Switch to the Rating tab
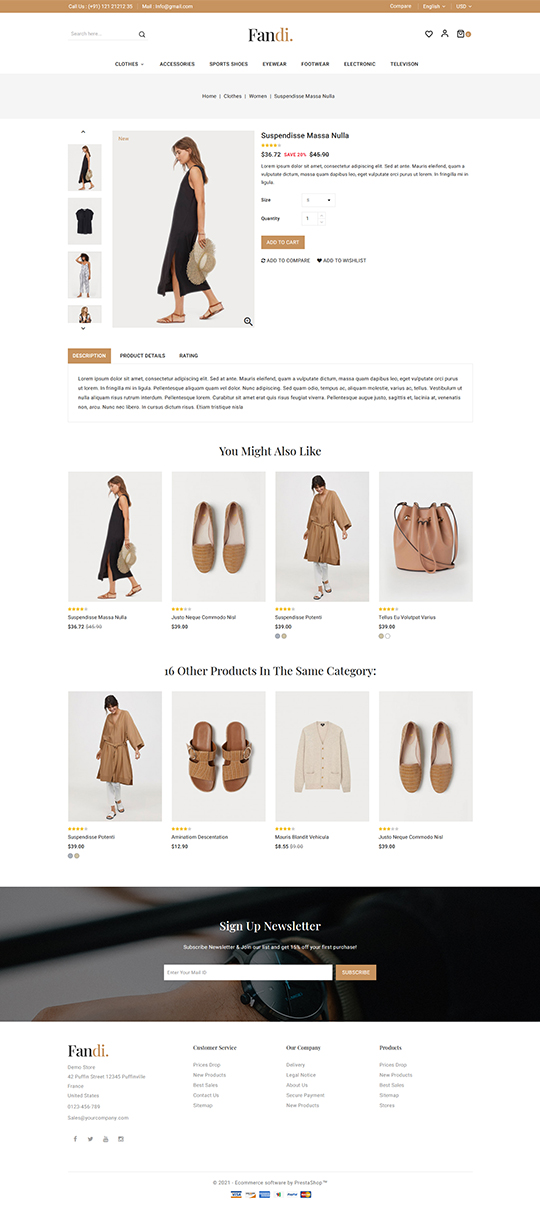 click(188, 356)
